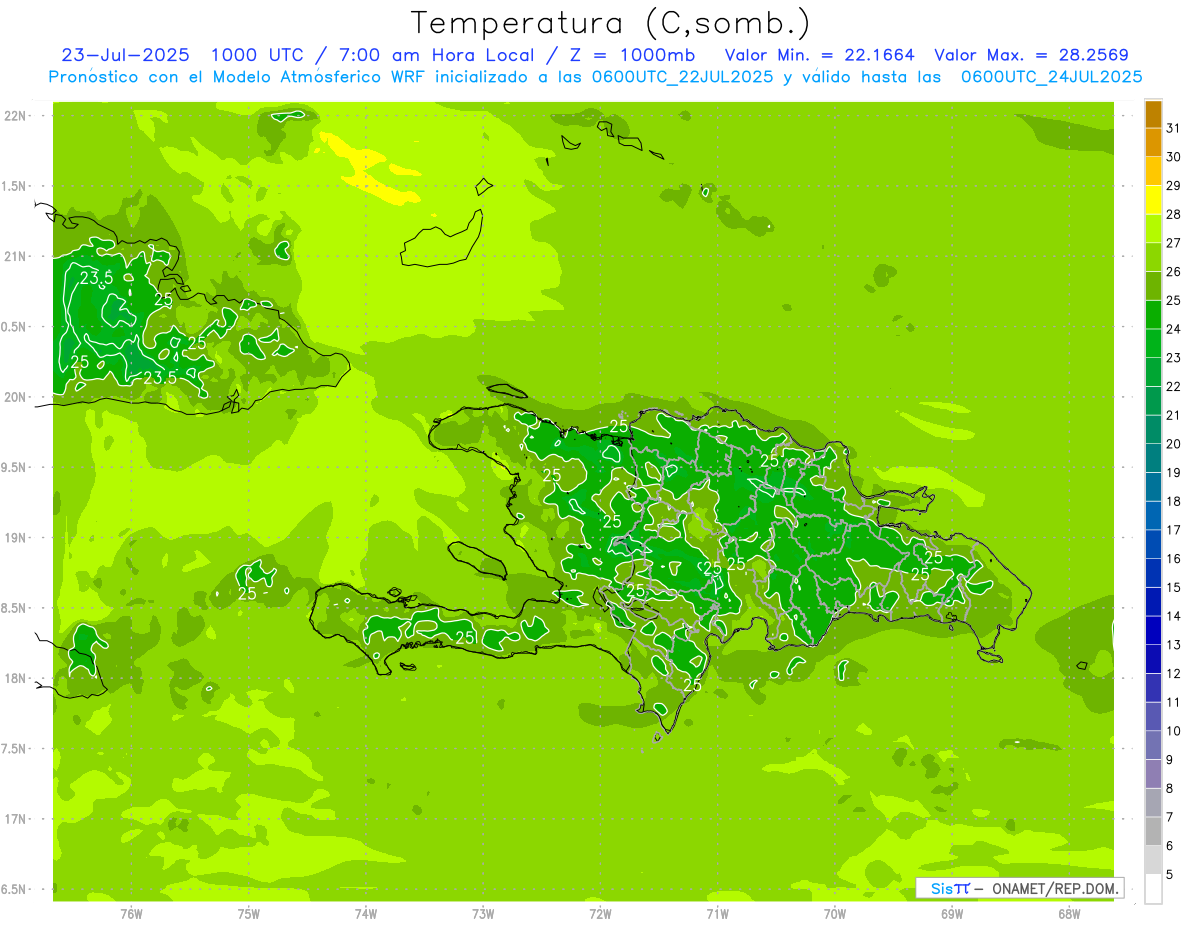The image size is (1200, 927).
Task: Click the '22N' latitude axis label
Action: click(x=14, y=116)
